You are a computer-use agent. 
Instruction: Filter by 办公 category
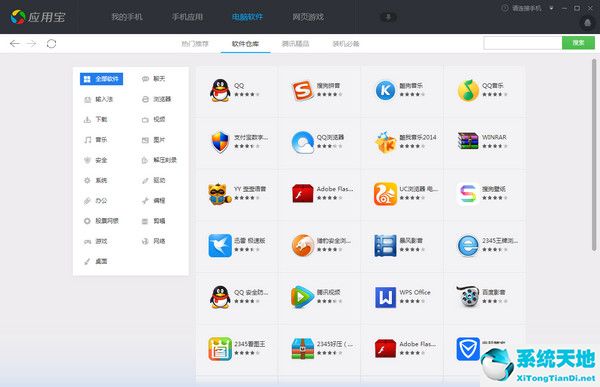click(x=95, y=201)
